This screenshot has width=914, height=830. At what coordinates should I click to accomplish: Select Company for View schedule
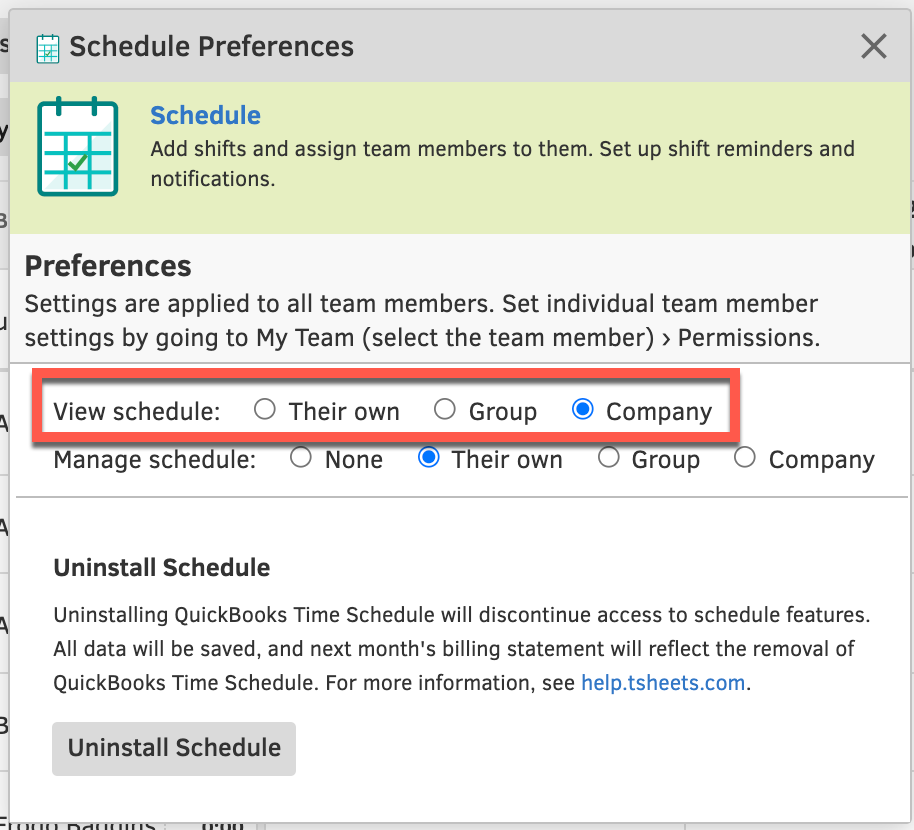point(583,409)
